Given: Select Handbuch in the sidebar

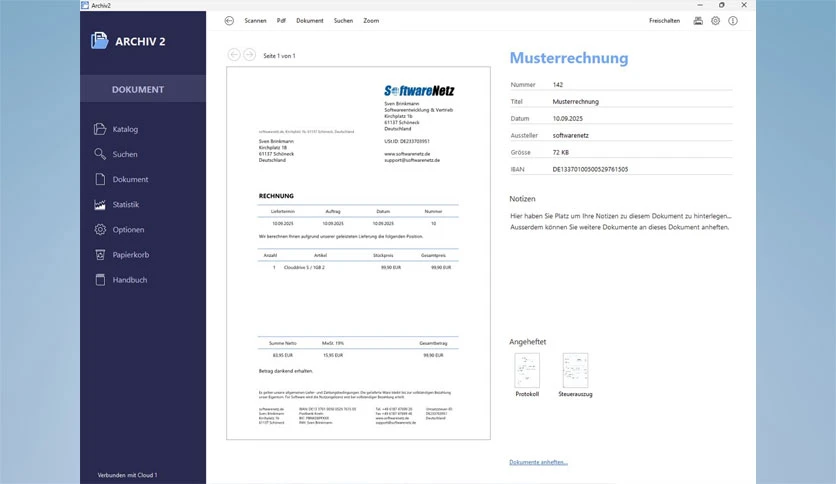Looking at the screenshot, I should (130, 279).
